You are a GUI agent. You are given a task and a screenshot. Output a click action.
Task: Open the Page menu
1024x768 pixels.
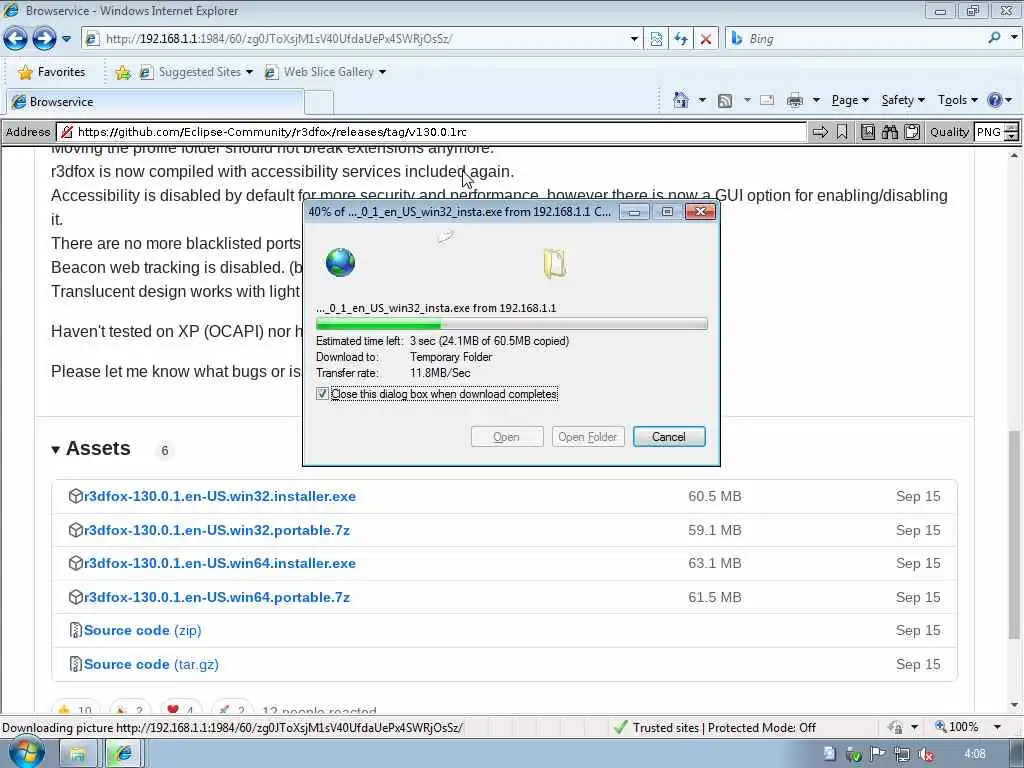point(850,100)
